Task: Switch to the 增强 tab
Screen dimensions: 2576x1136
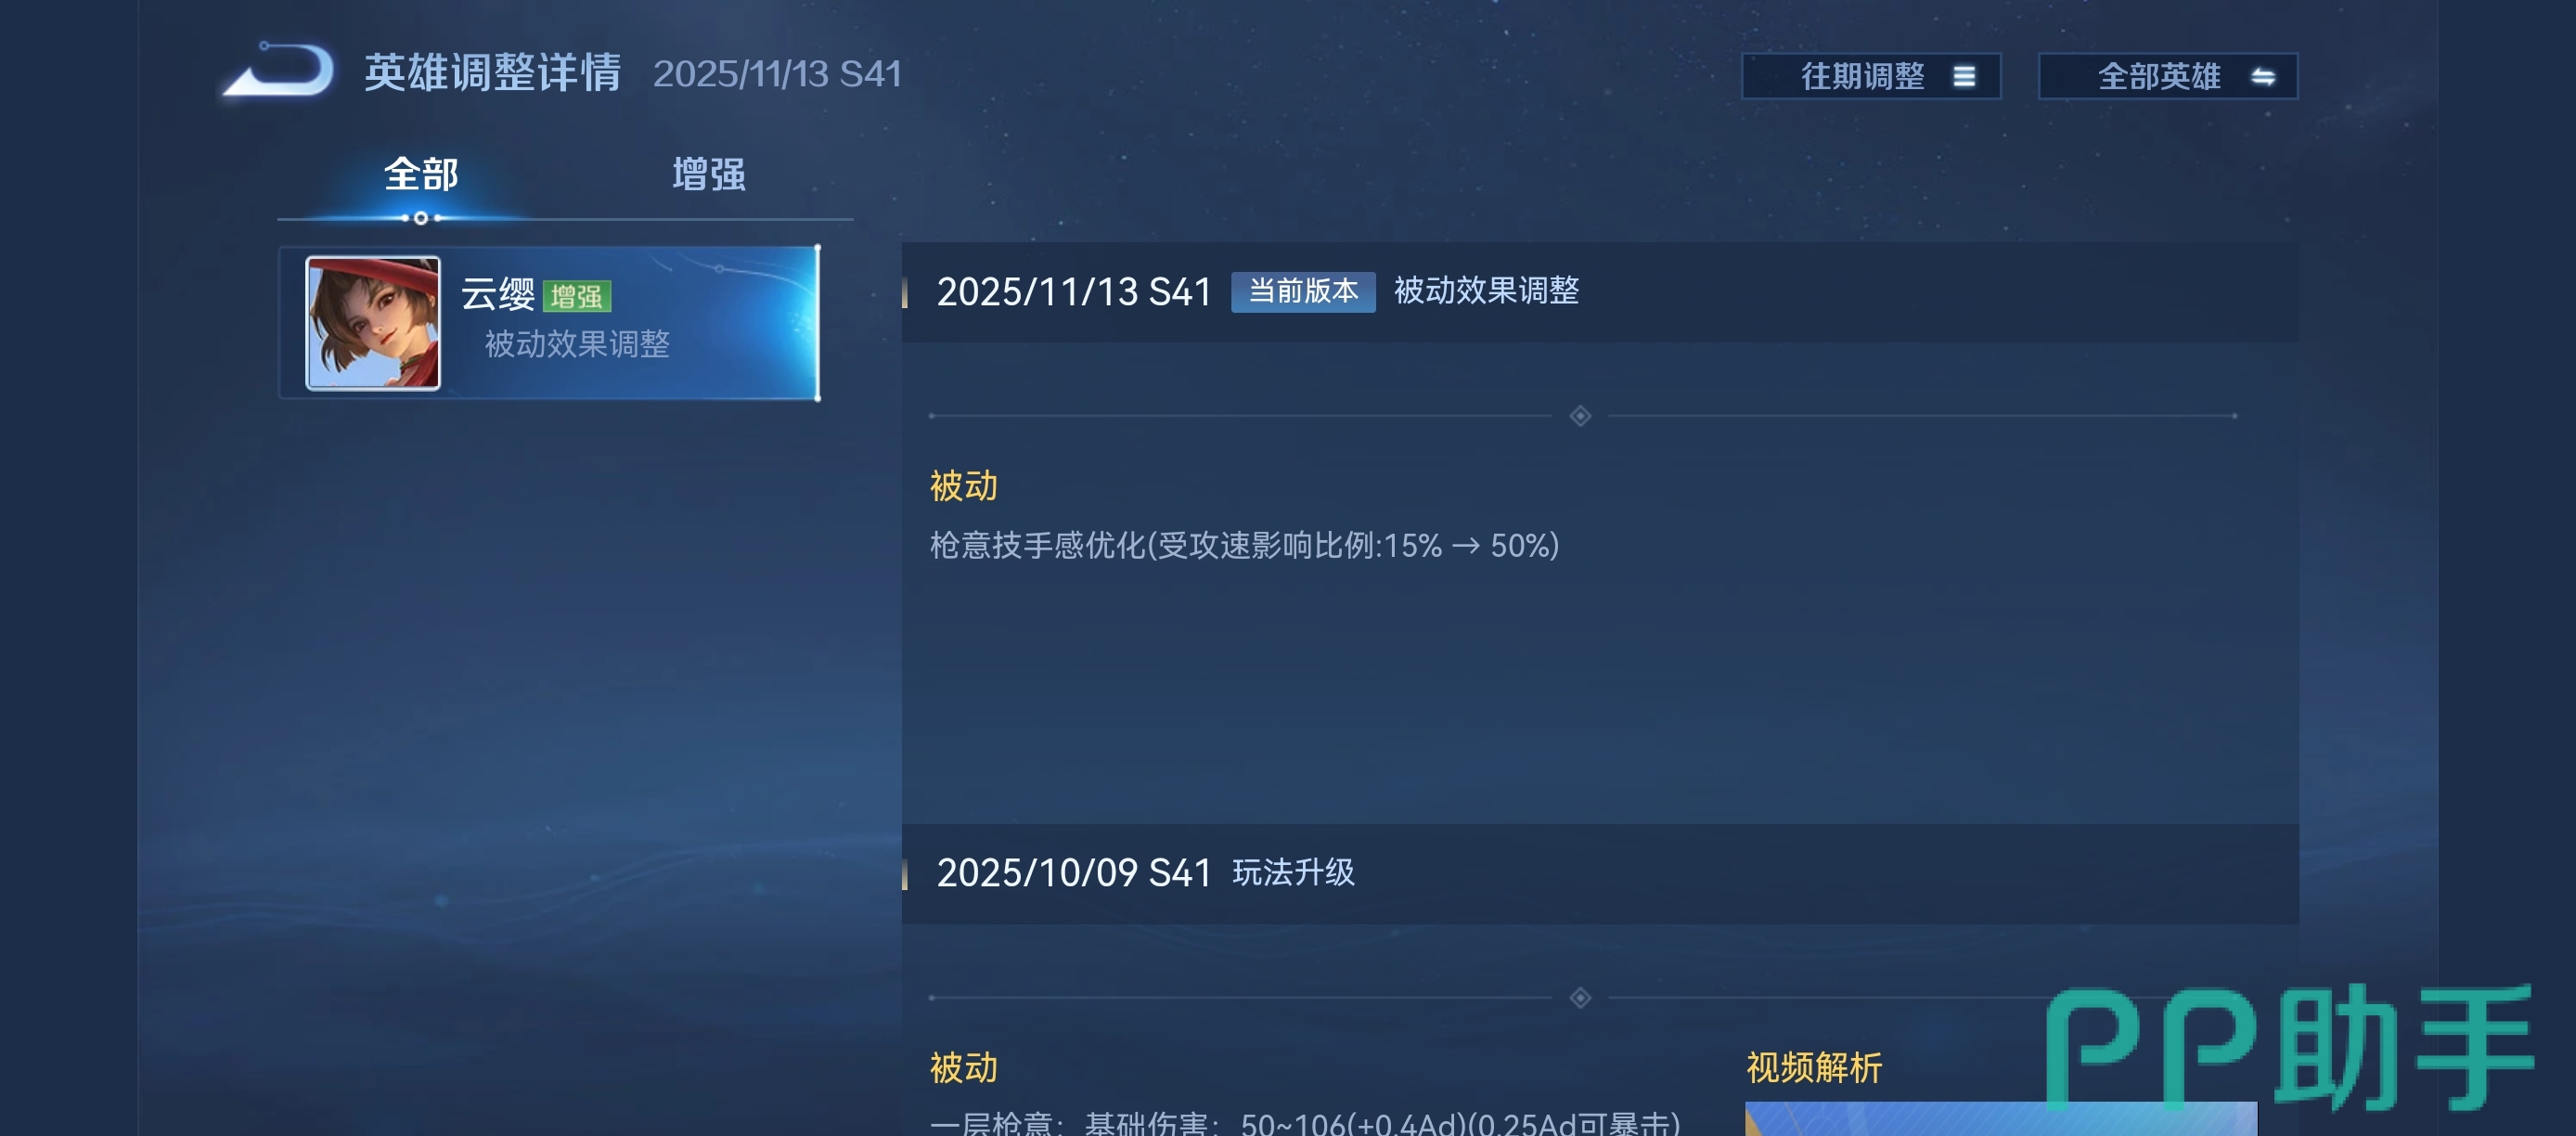Action: tap(709, 175)
